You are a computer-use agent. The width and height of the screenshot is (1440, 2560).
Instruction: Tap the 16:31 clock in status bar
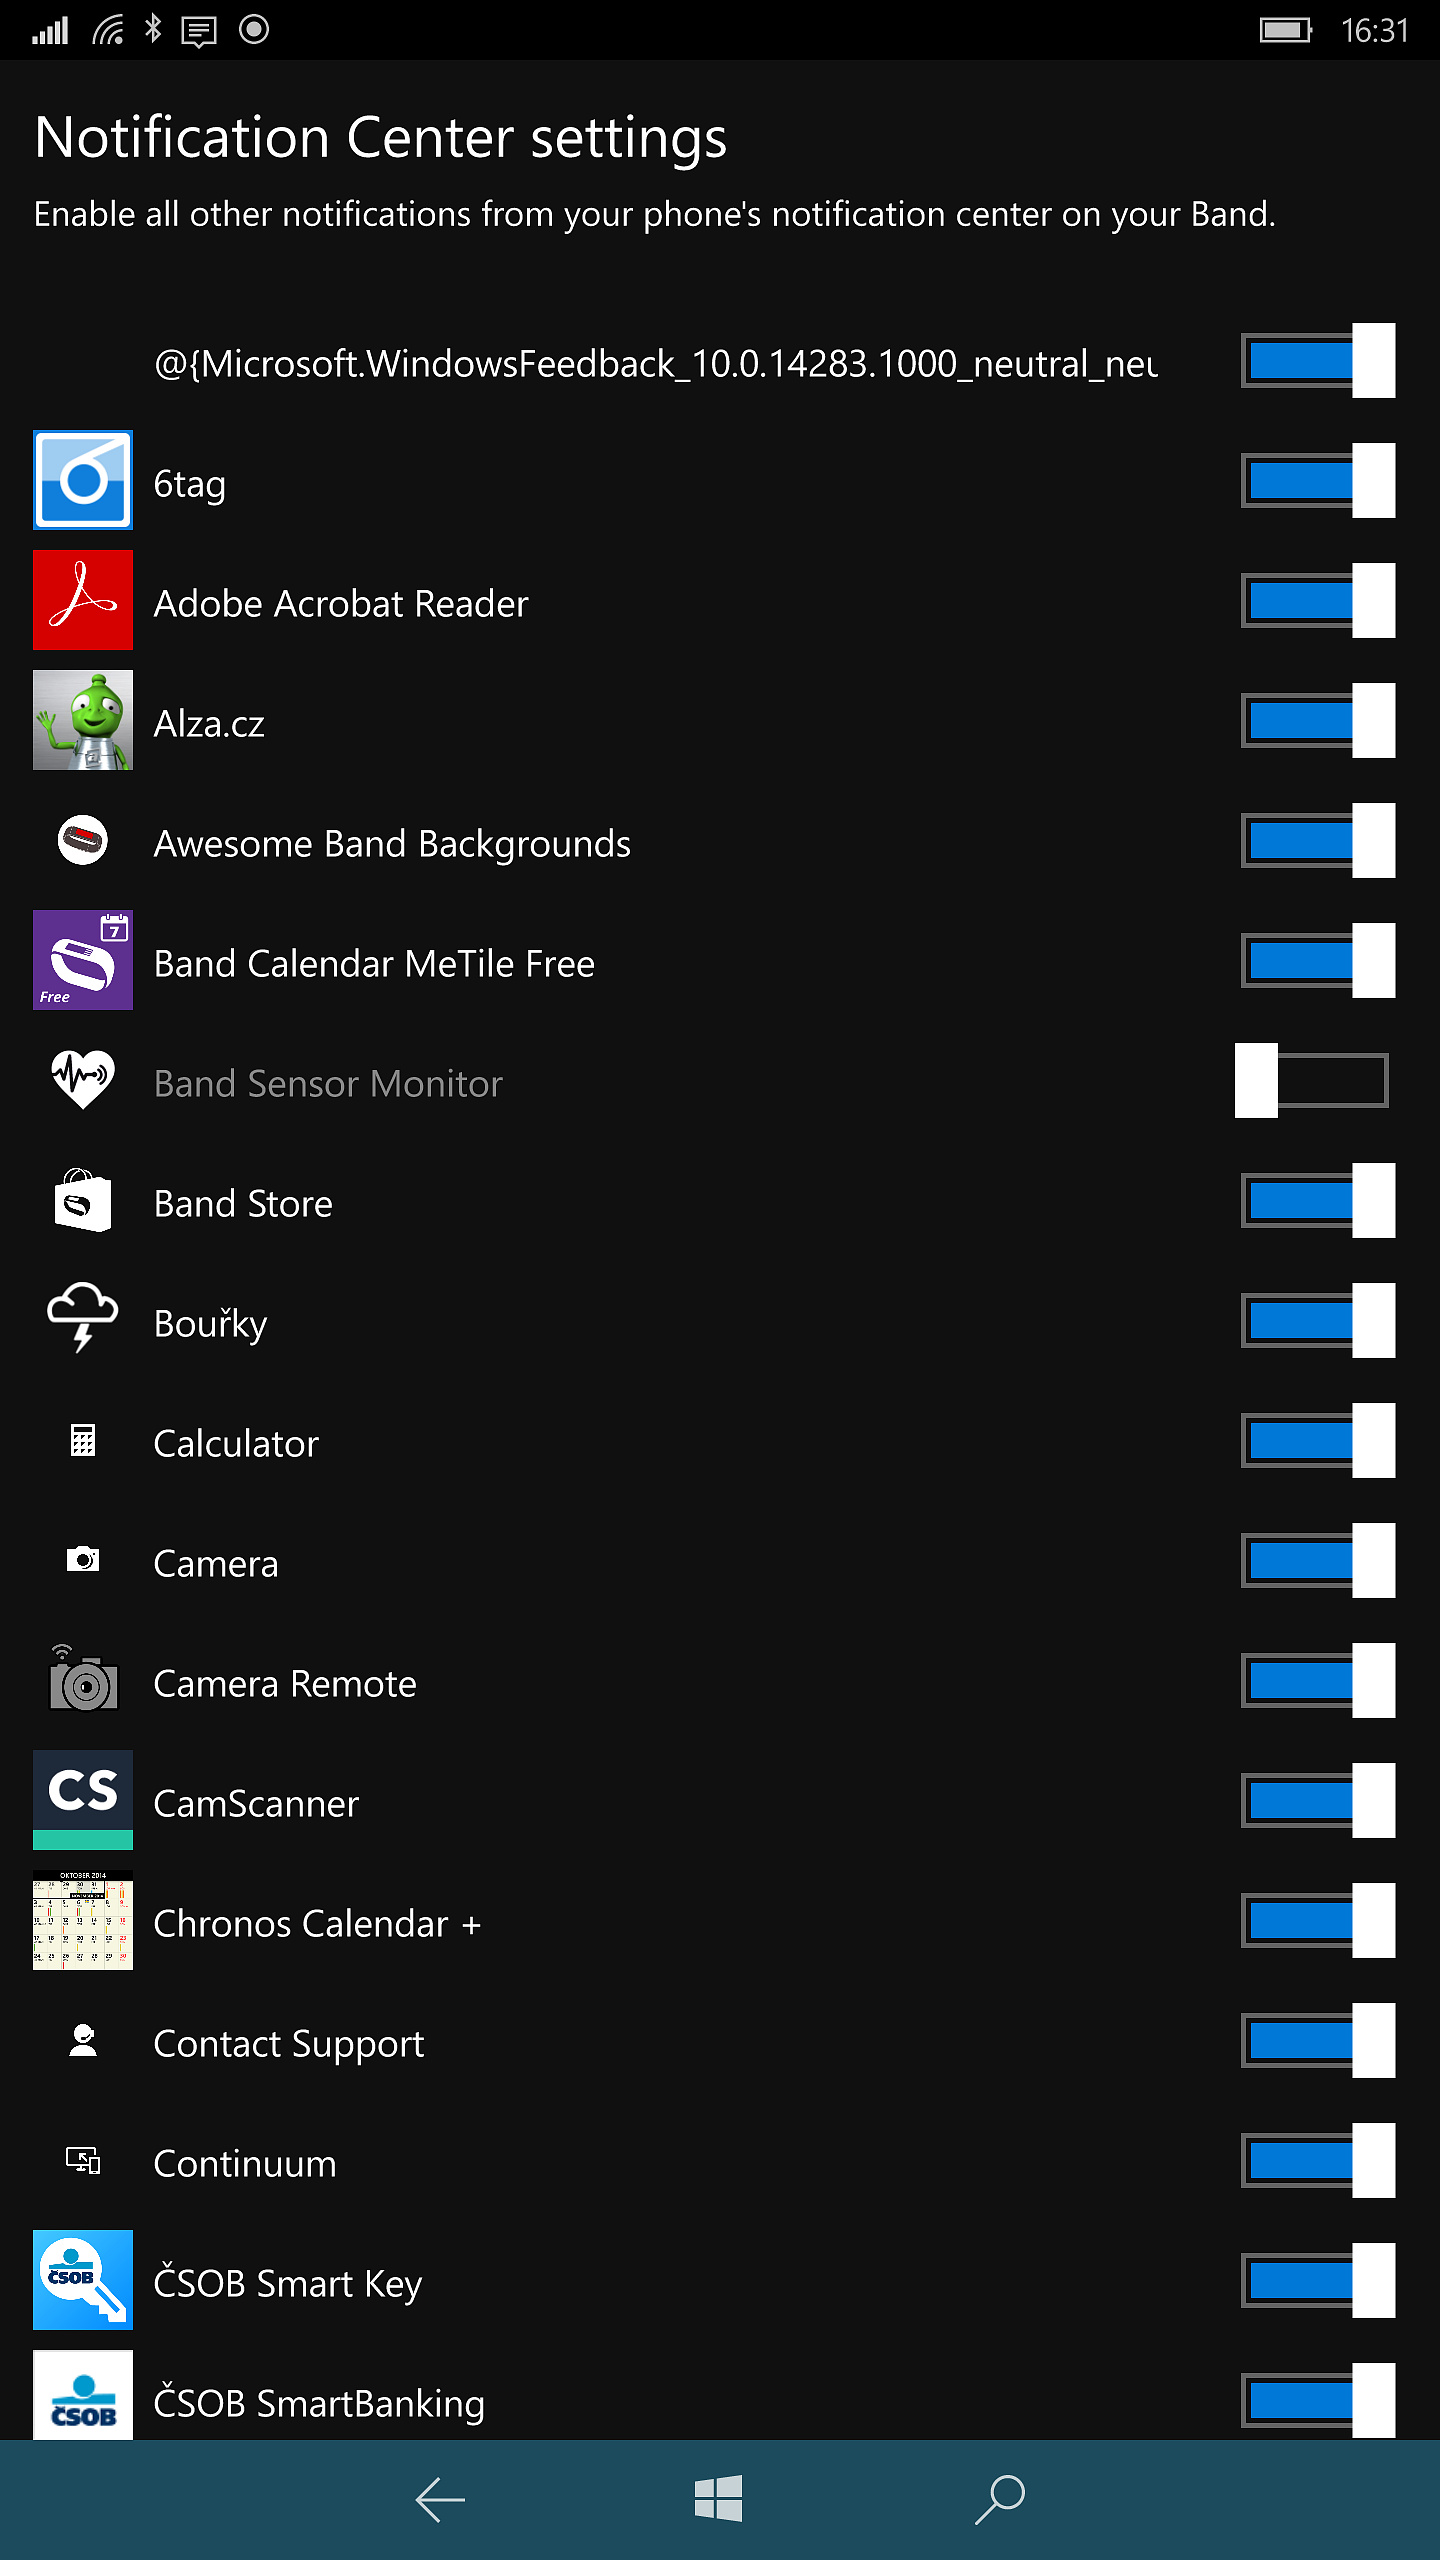click(x=1374, y=31)
